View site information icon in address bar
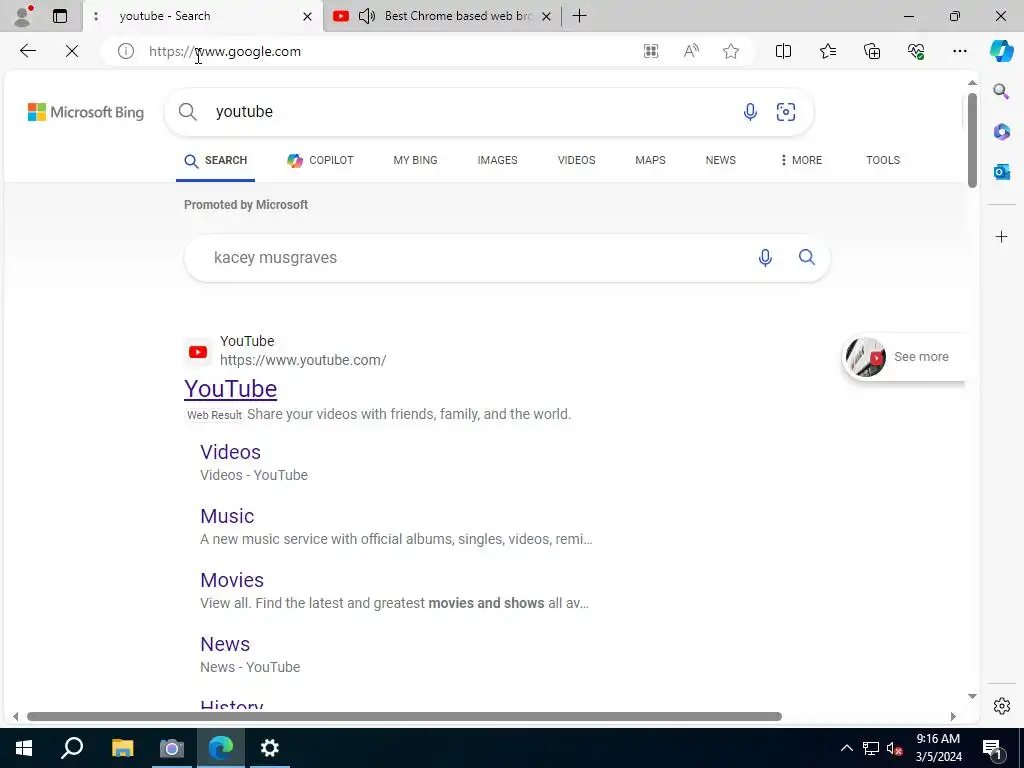 (x=126, y=51)
